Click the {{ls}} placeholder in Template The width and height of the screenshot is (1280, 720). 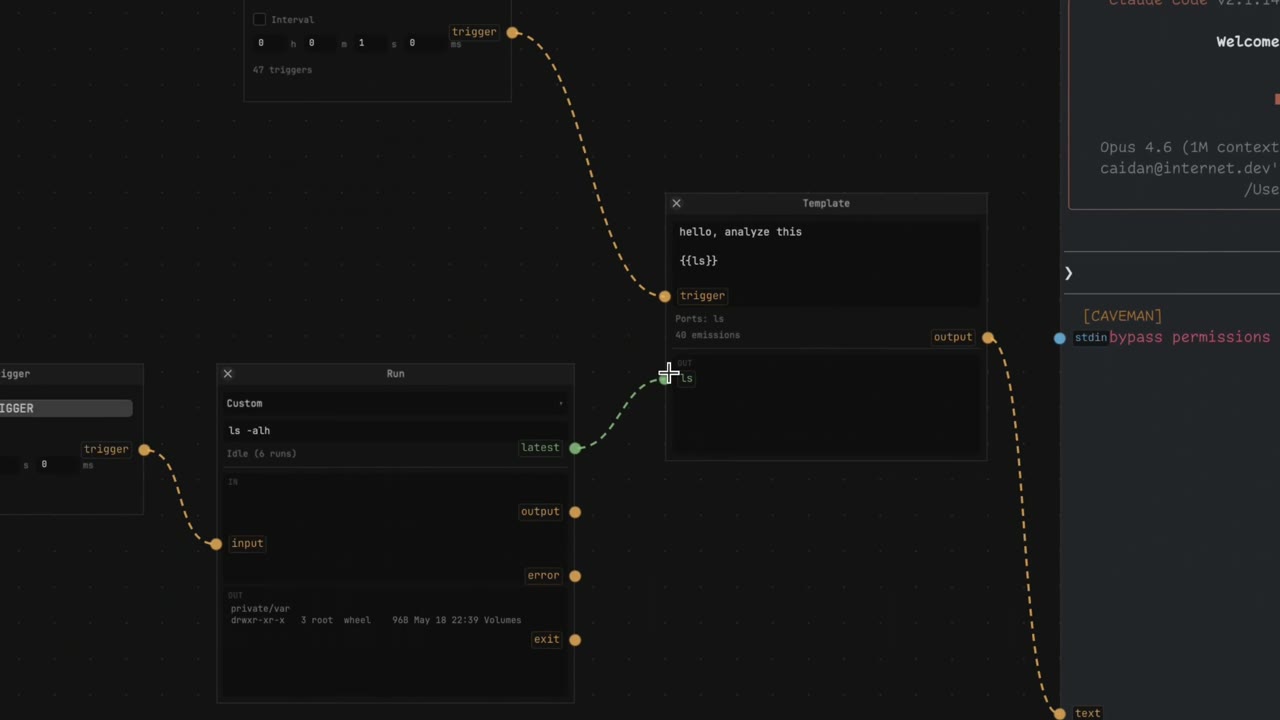698,261
